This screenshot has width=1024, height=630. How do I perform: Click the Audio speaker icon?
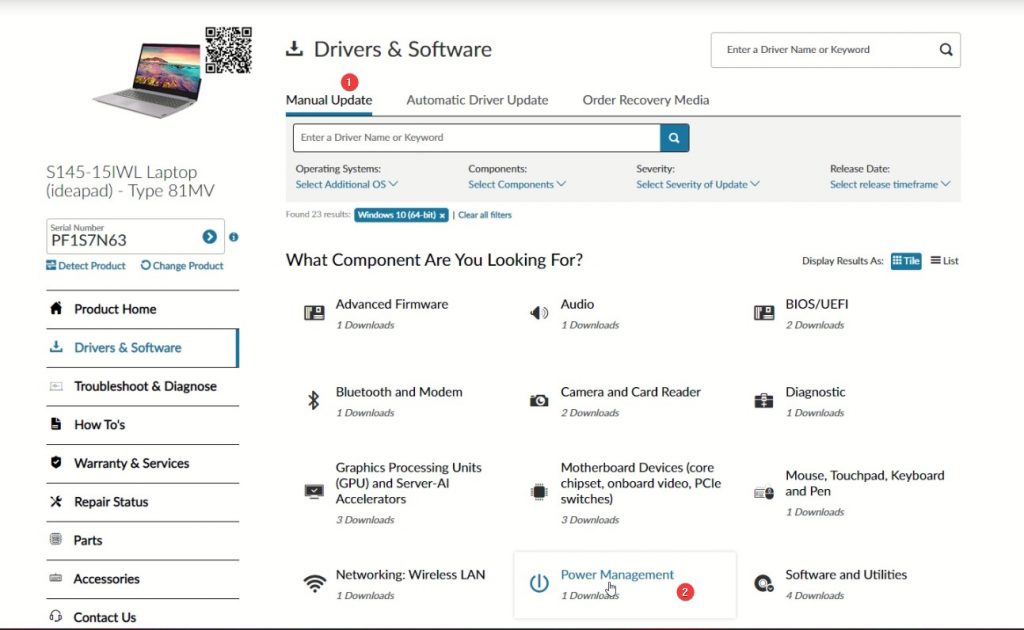point(539,312)
